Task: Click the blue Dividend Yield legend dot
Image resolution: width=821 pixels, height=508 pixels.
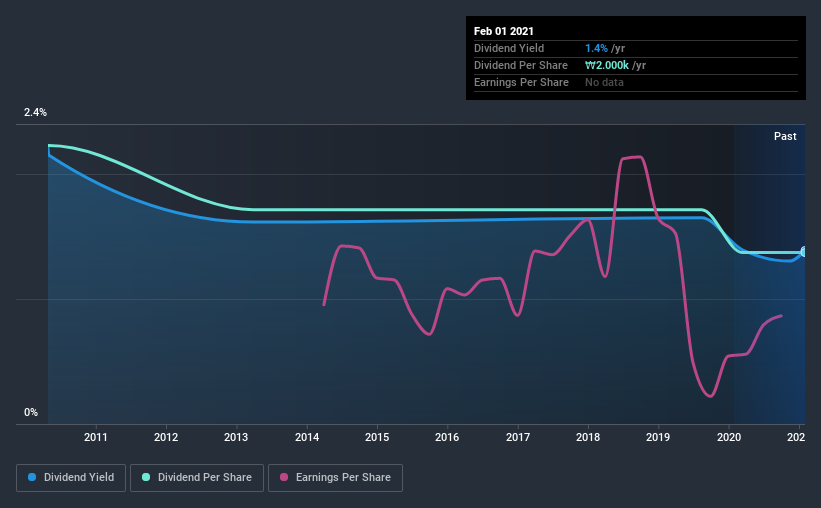Action: (32, 477)
